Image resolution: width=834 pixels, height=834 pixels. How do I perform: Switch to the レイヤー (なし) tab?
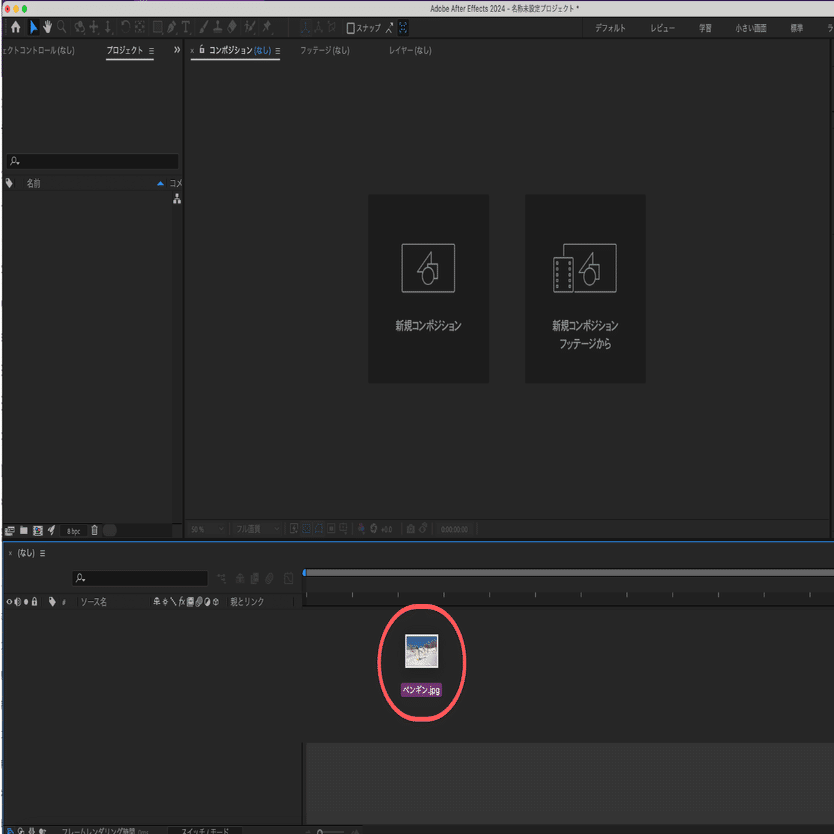(410, 50)
